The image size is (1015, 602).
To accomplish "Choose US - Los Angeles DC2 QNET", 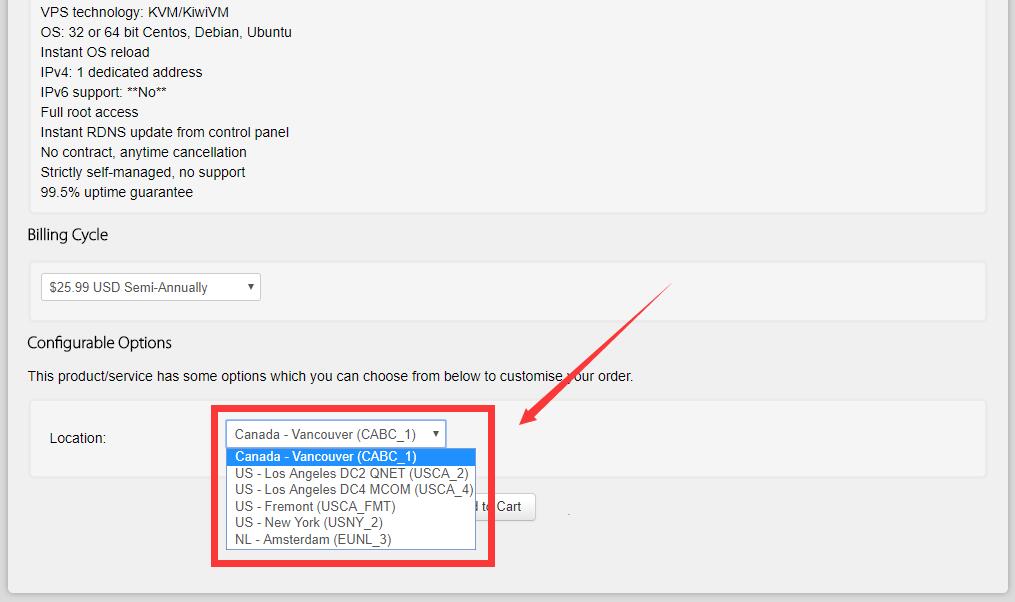I will click(351, 473).
